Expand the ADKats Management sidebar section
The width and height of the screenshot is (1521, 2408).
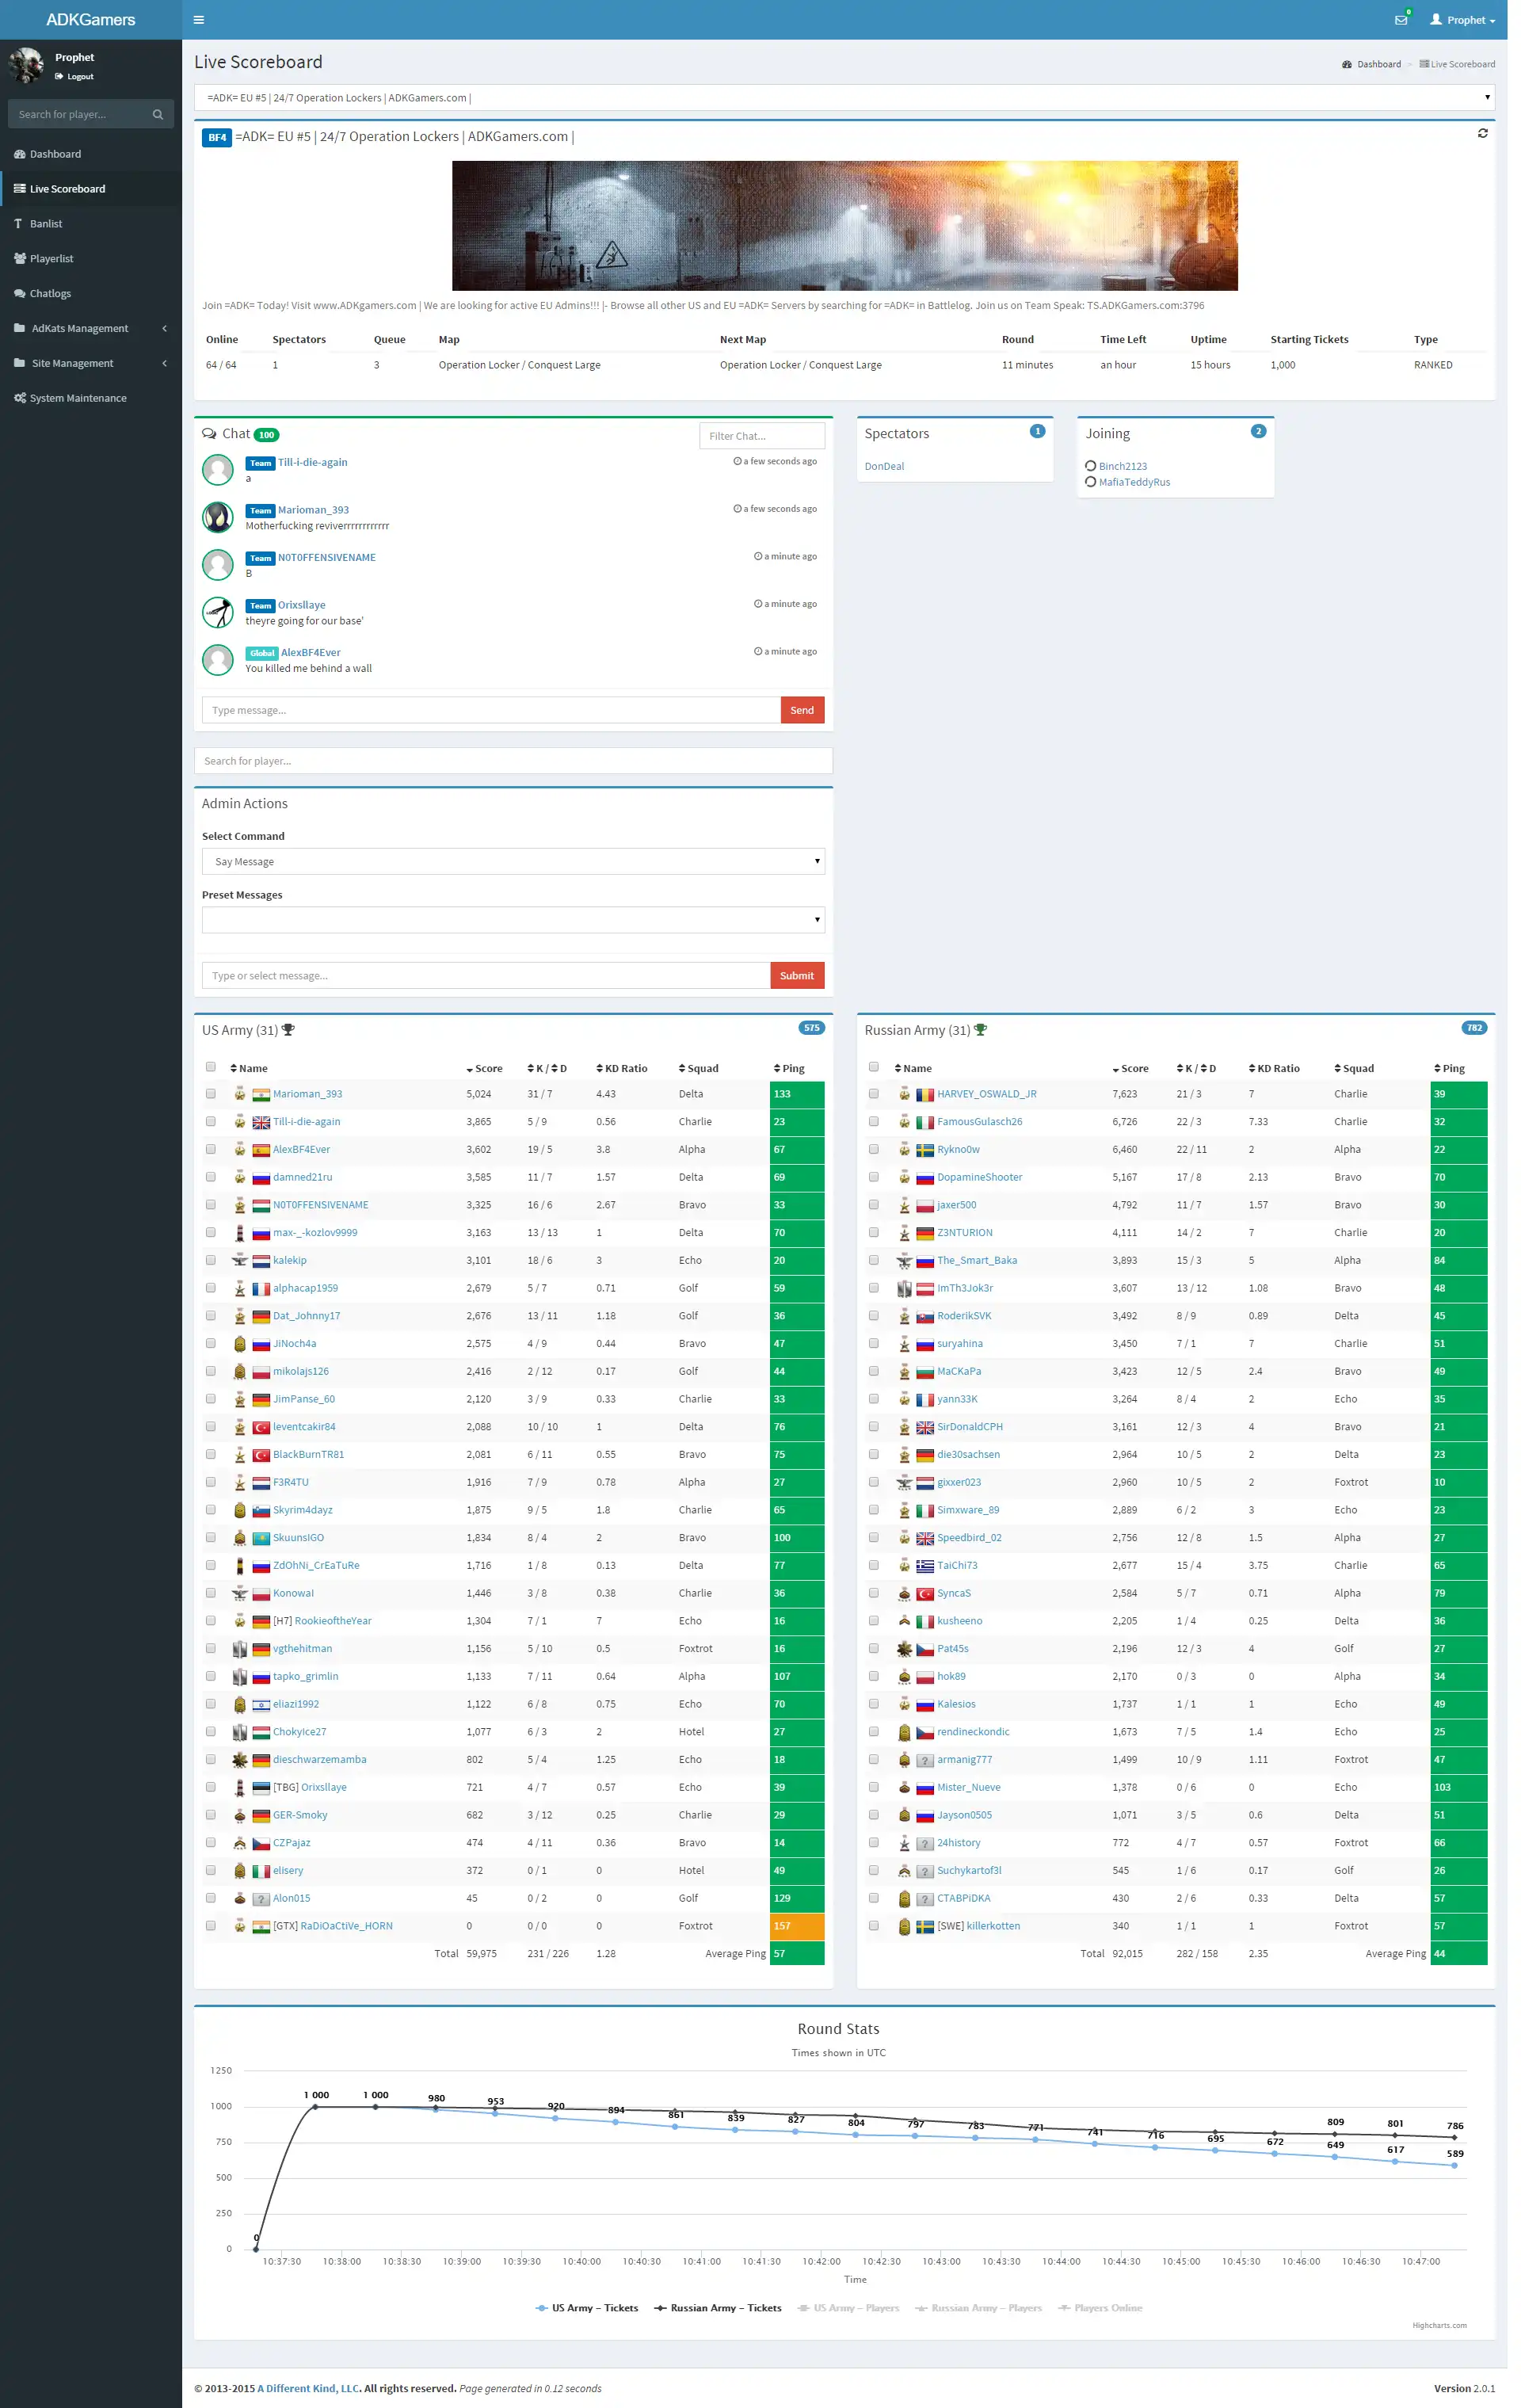coord(90,328)
